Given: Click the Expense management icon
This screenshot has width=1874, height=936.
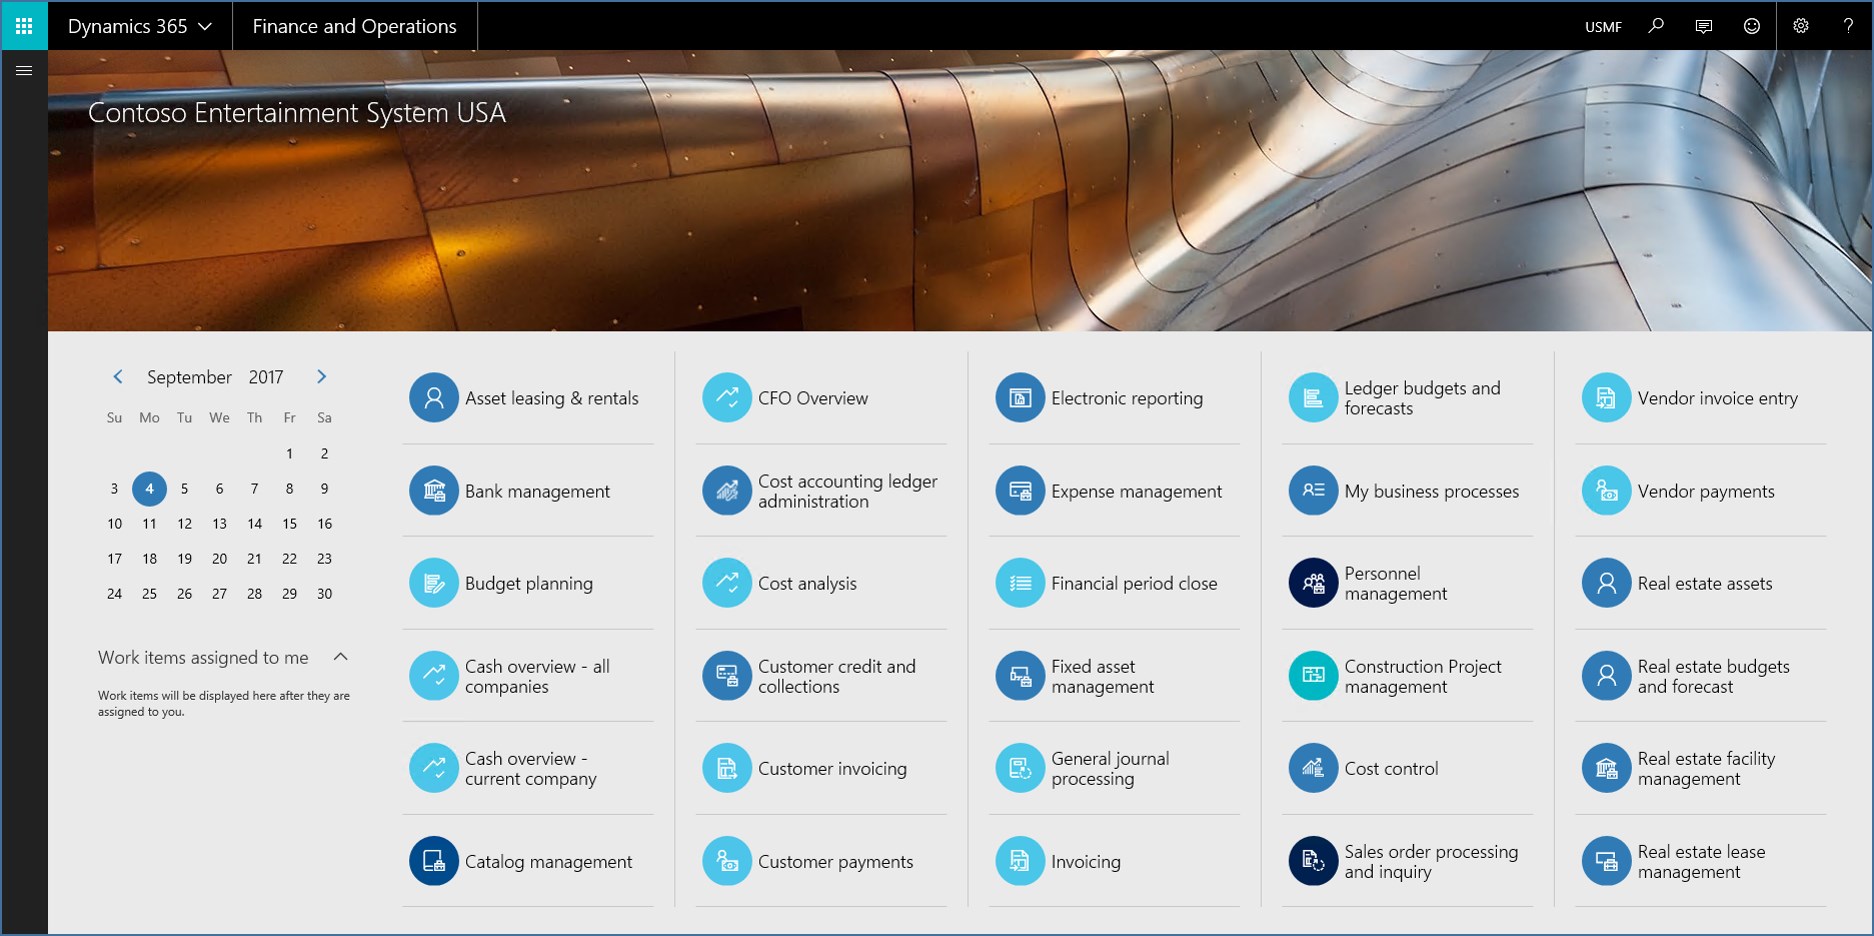Looking at the screenshot, I should (1020, 491).
